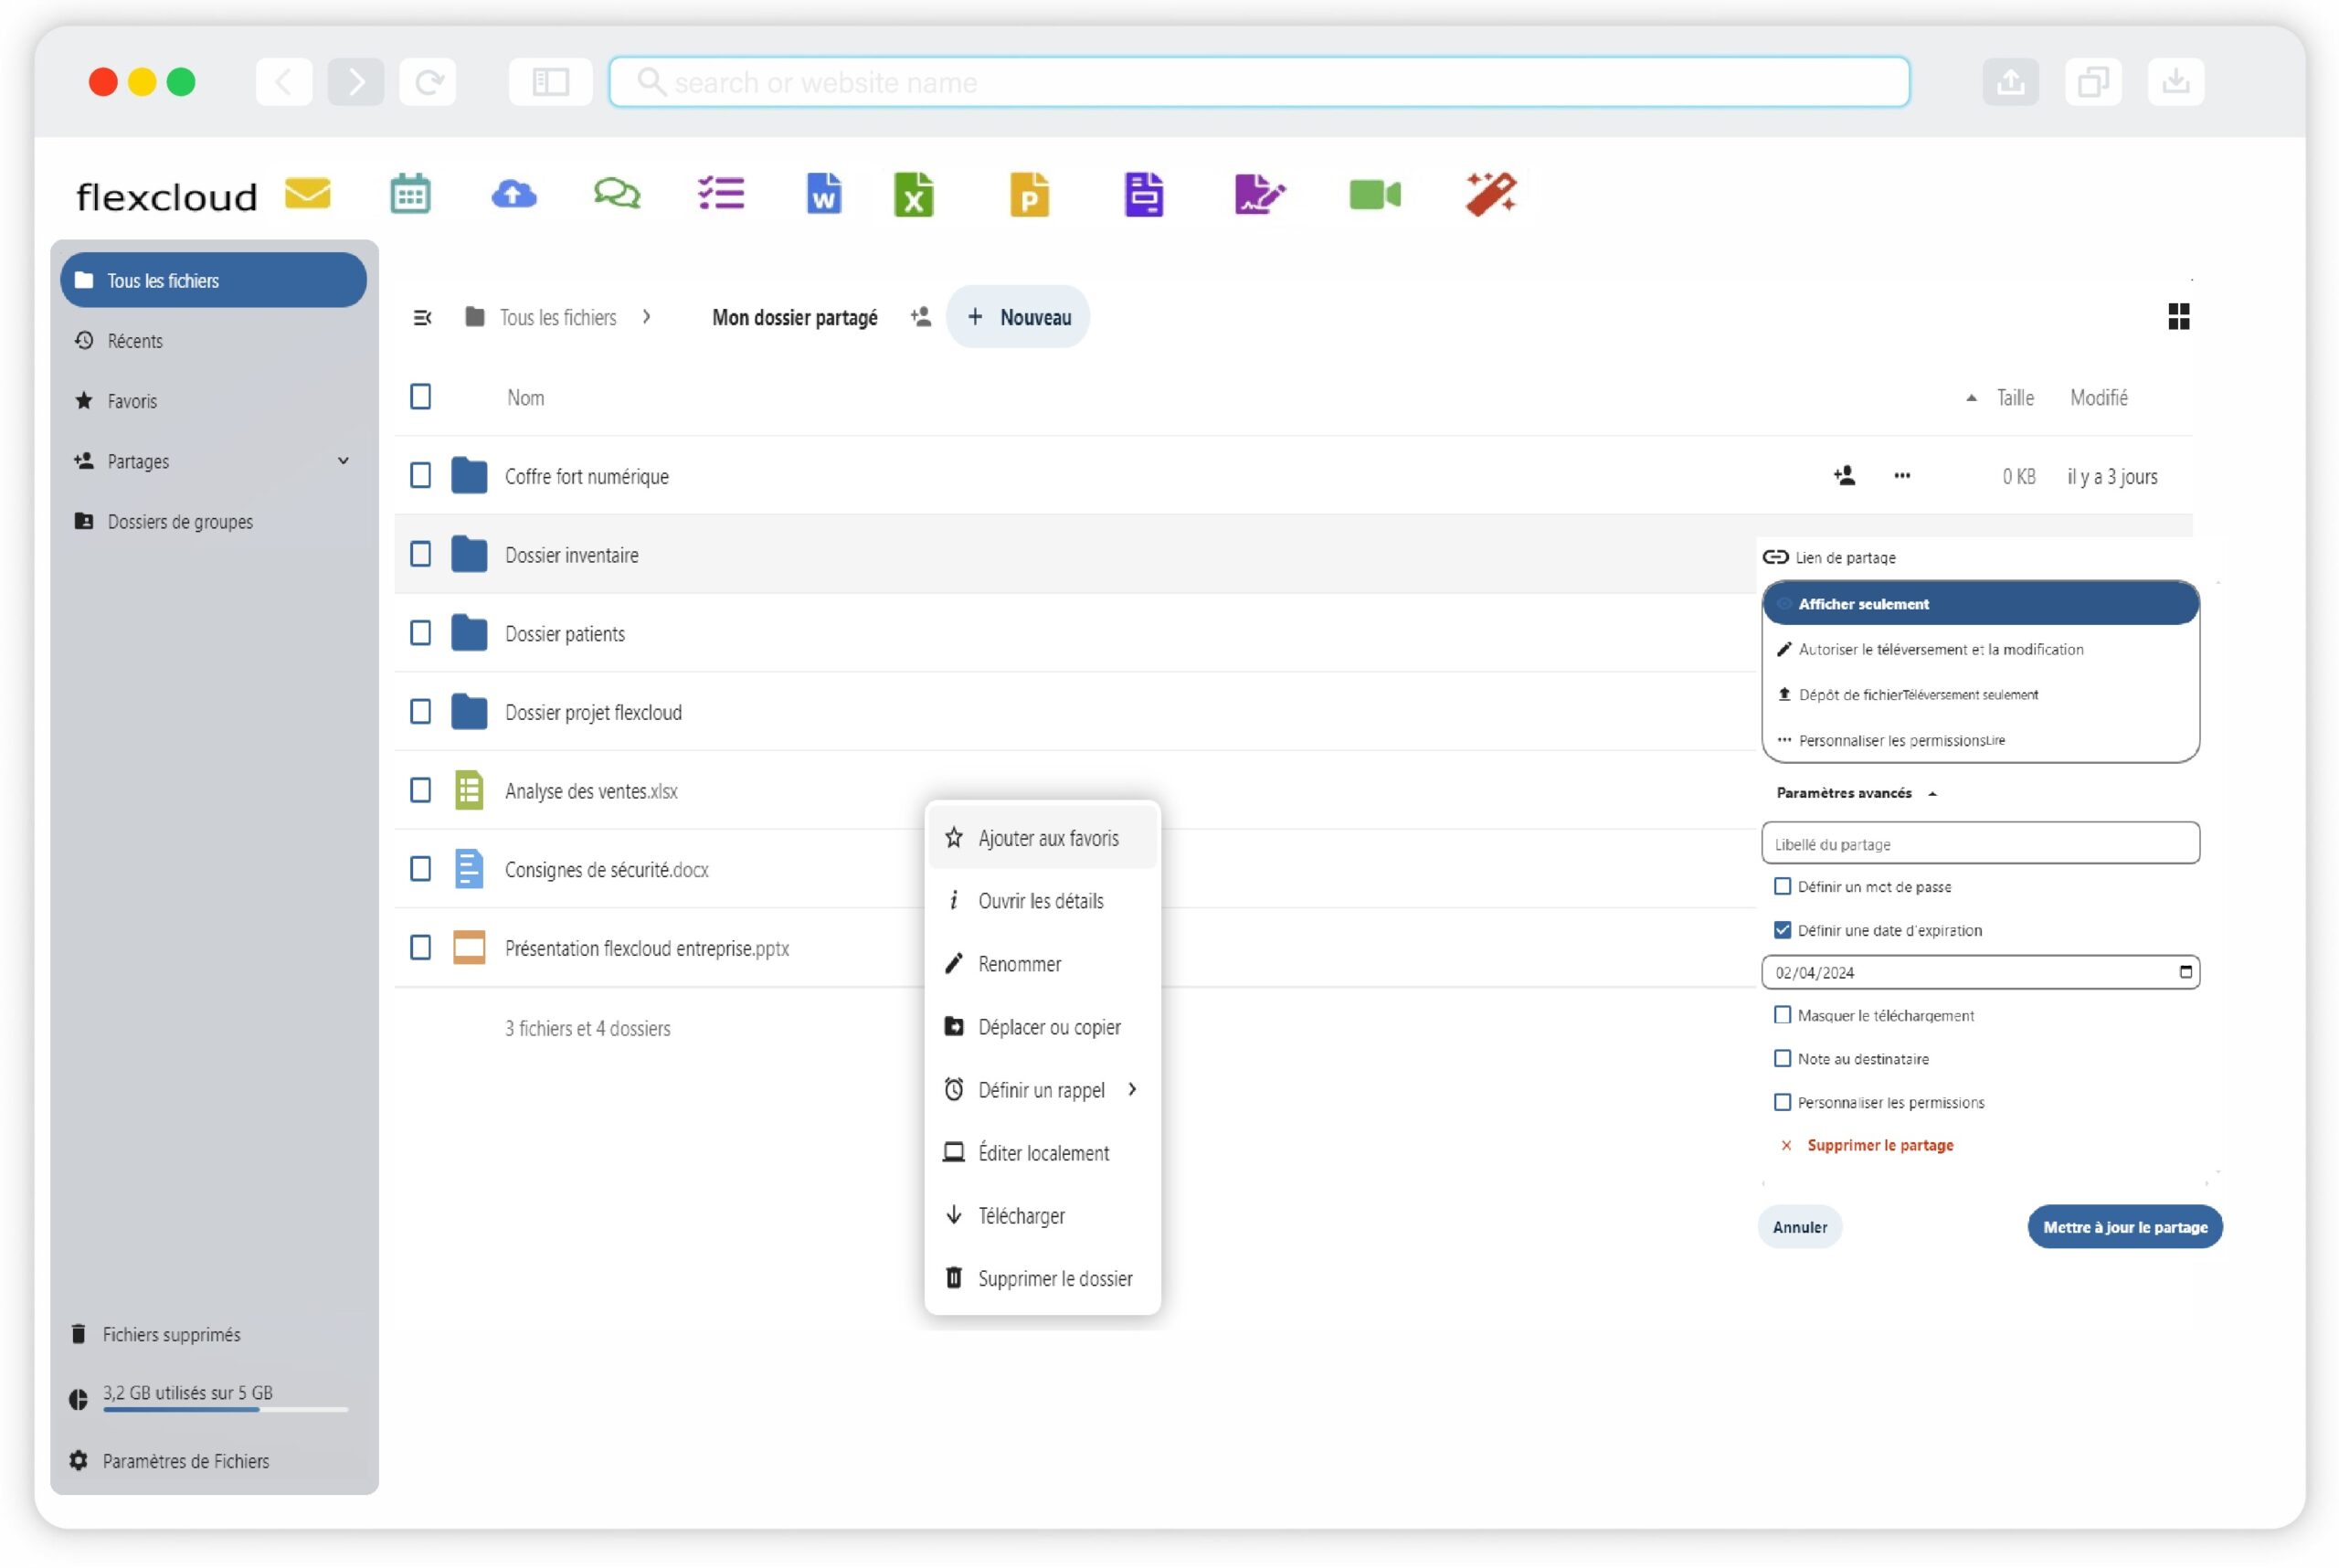Uncheck Définir une date d'expiration
Viewport: 2339px width, 1568px height.
[1783, 930]
